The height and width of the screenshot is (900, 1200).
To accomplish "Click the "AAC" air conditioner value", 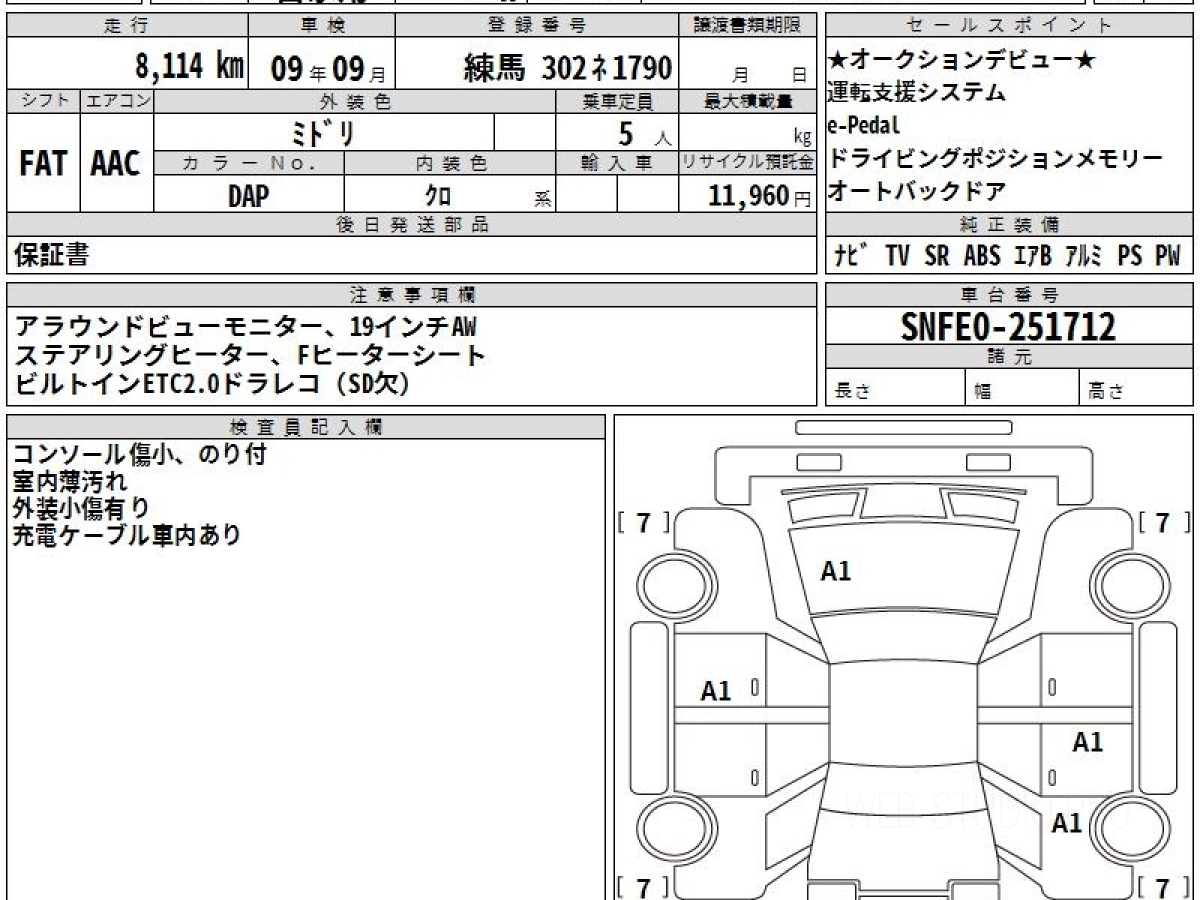I will click(x=116, y=164).
